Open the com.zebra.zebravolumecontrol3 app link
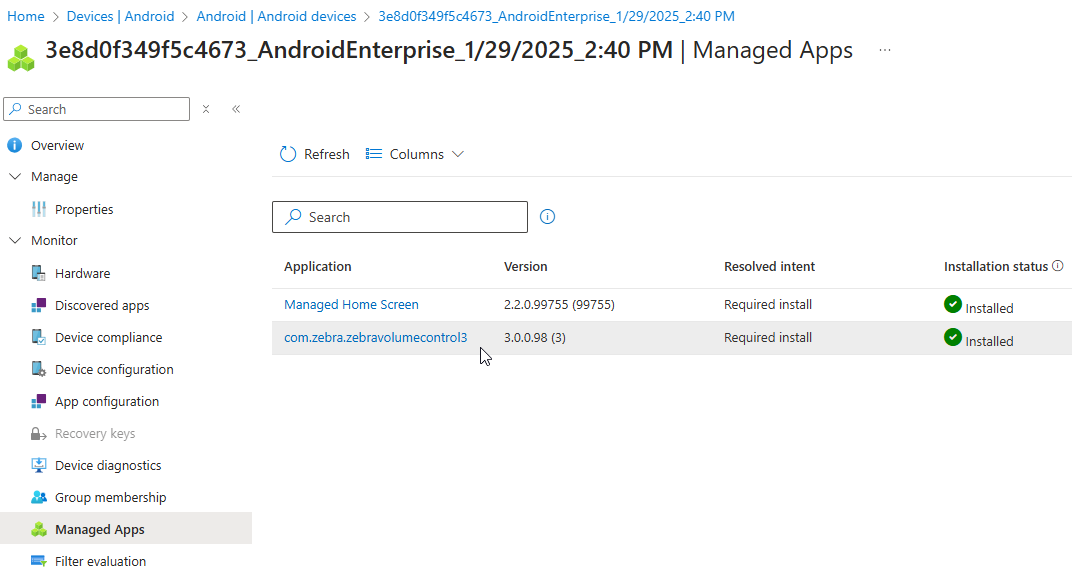 pos(375,338)
